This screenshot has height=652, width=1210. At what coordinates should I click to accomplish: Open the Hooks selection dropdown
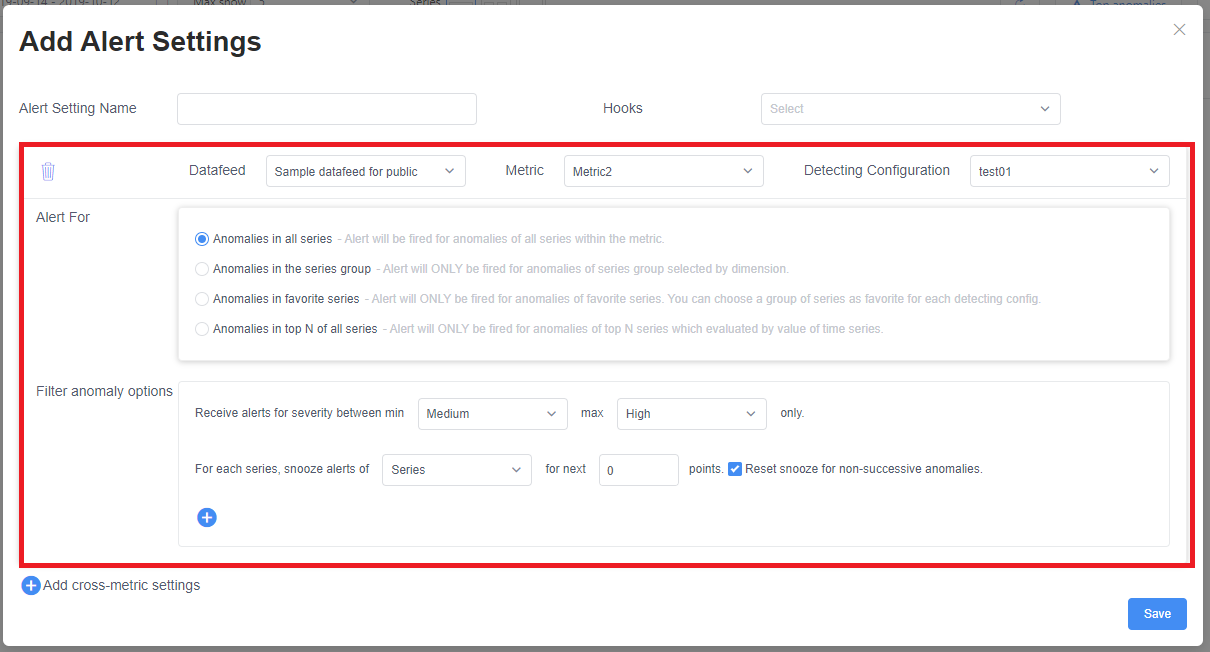point(910,108)
